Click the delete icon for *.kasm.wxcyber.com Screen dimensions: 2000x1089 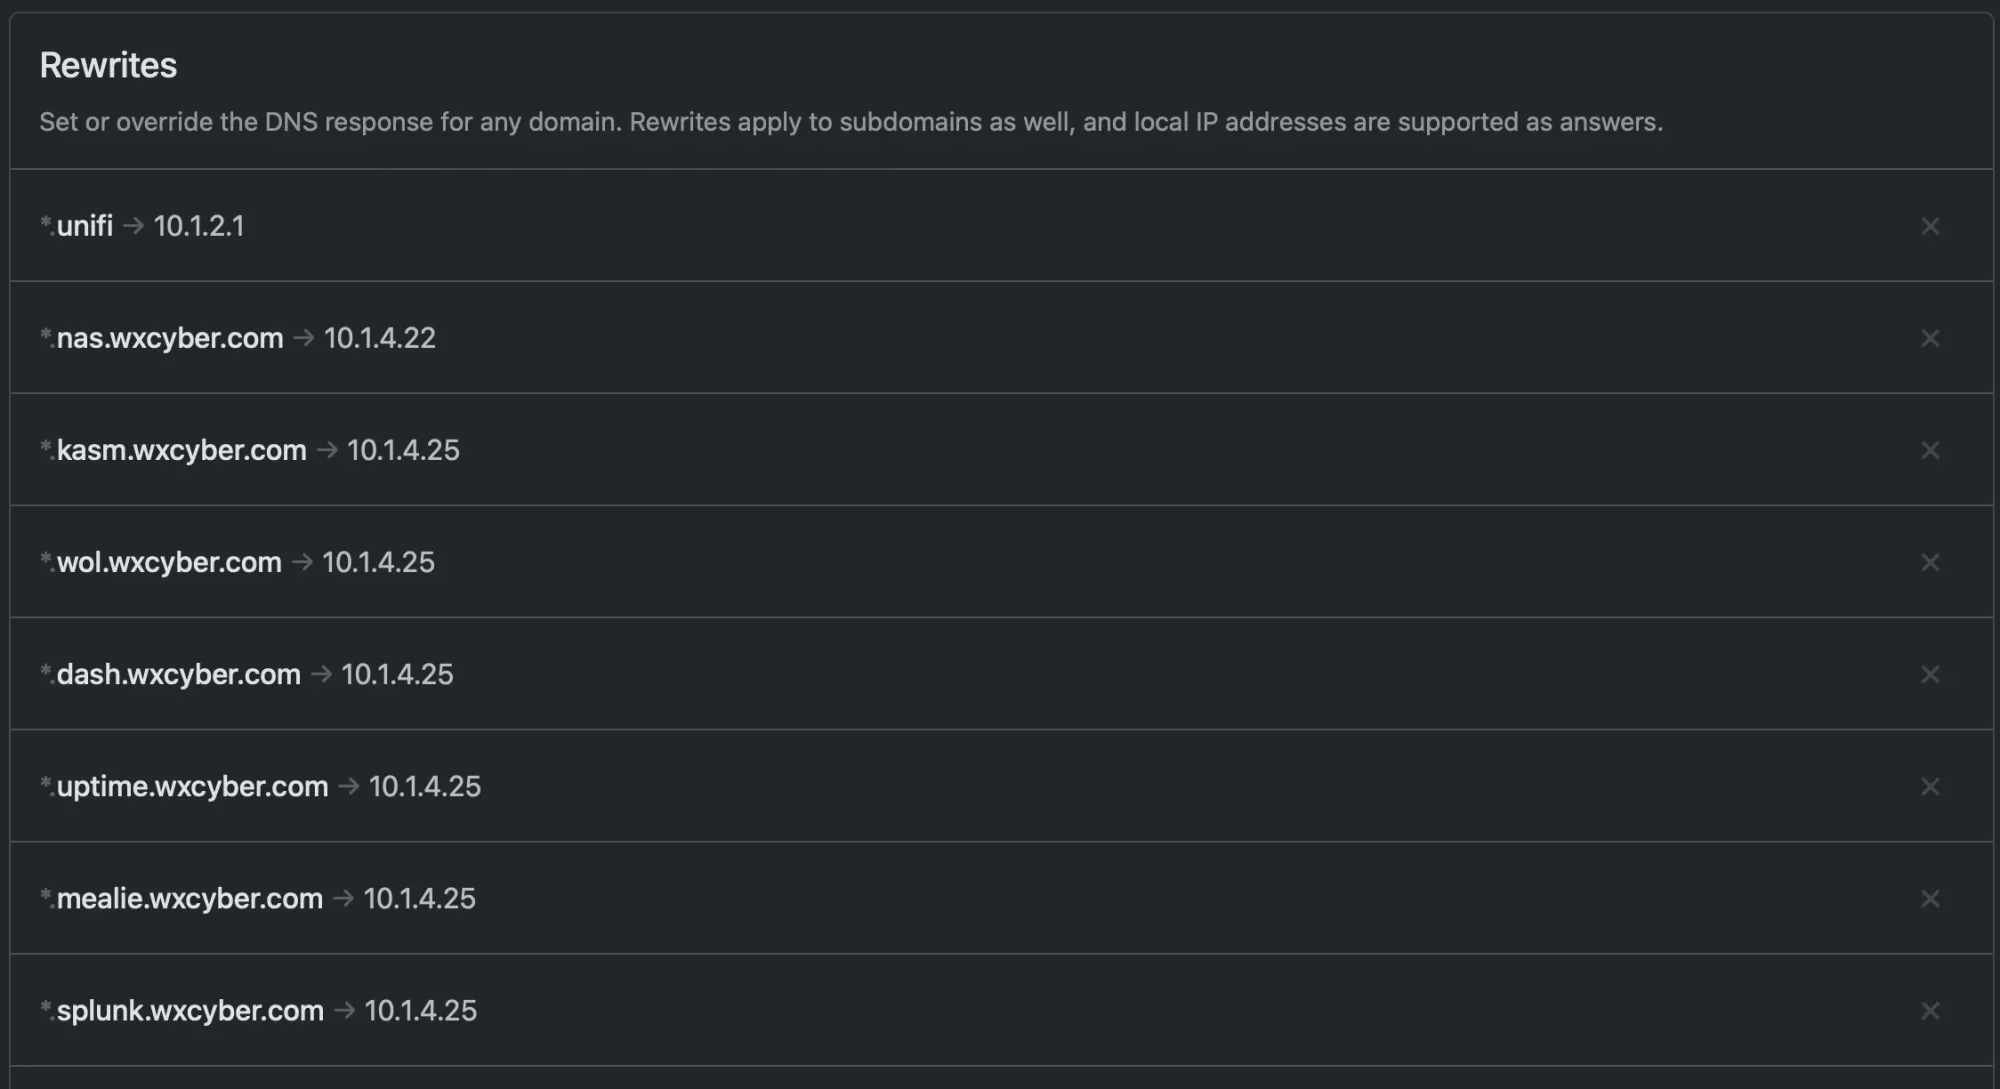[x=1930, y=449]
